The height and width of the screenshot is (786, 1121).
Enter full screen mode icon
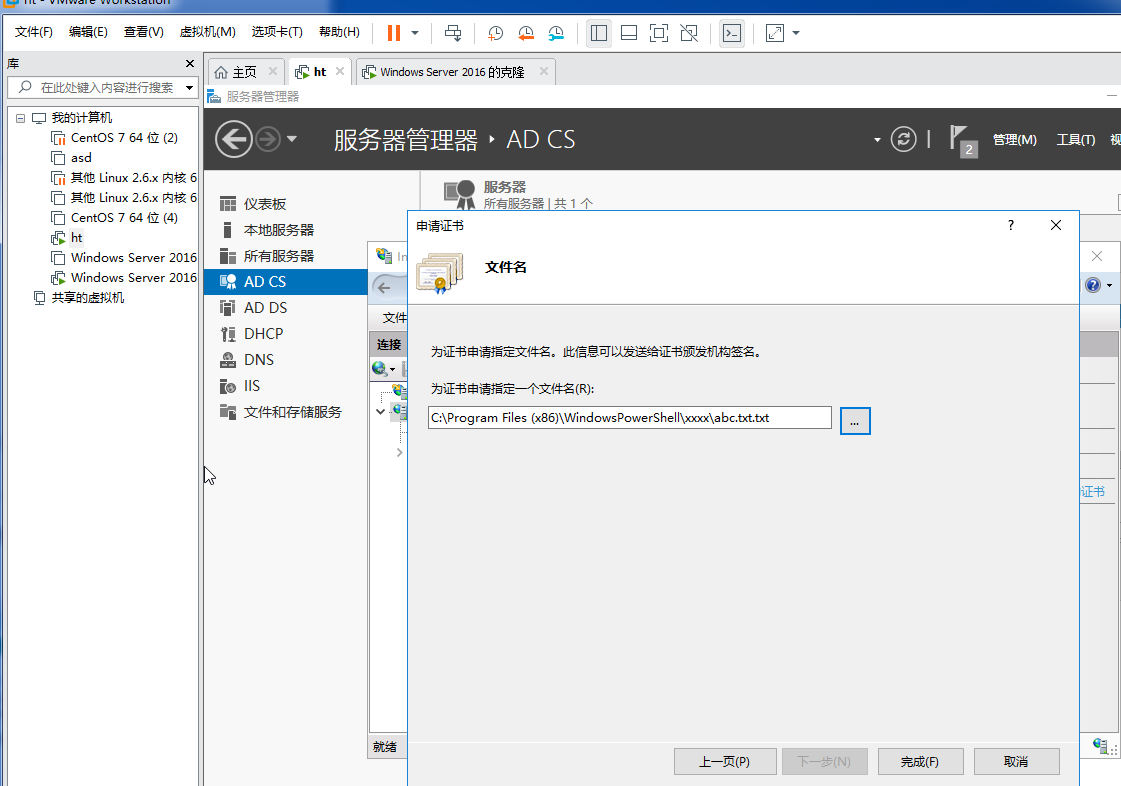[x=659, y=33]
